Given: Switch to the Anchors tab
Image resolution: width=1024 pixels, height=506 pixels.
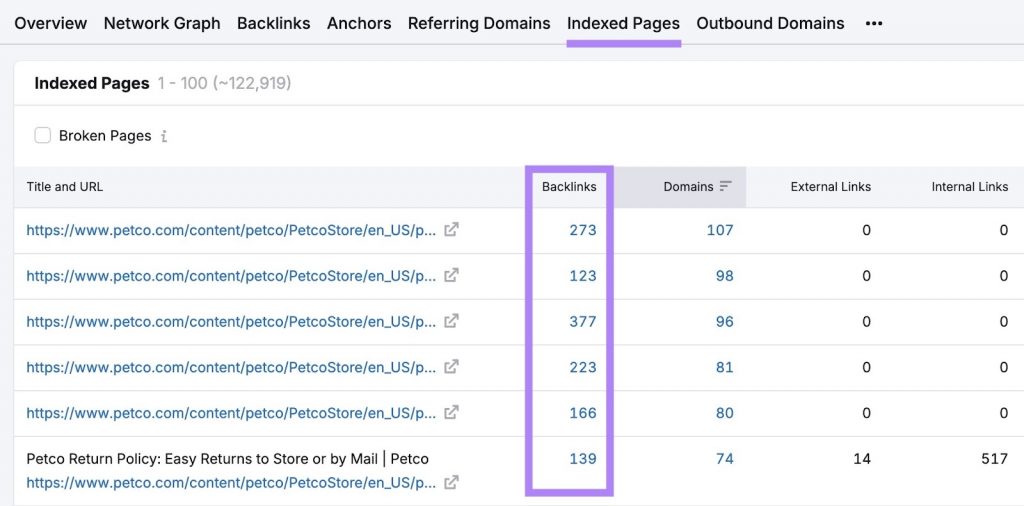Looking at the screenshot, I should click(x=359, y=24).
